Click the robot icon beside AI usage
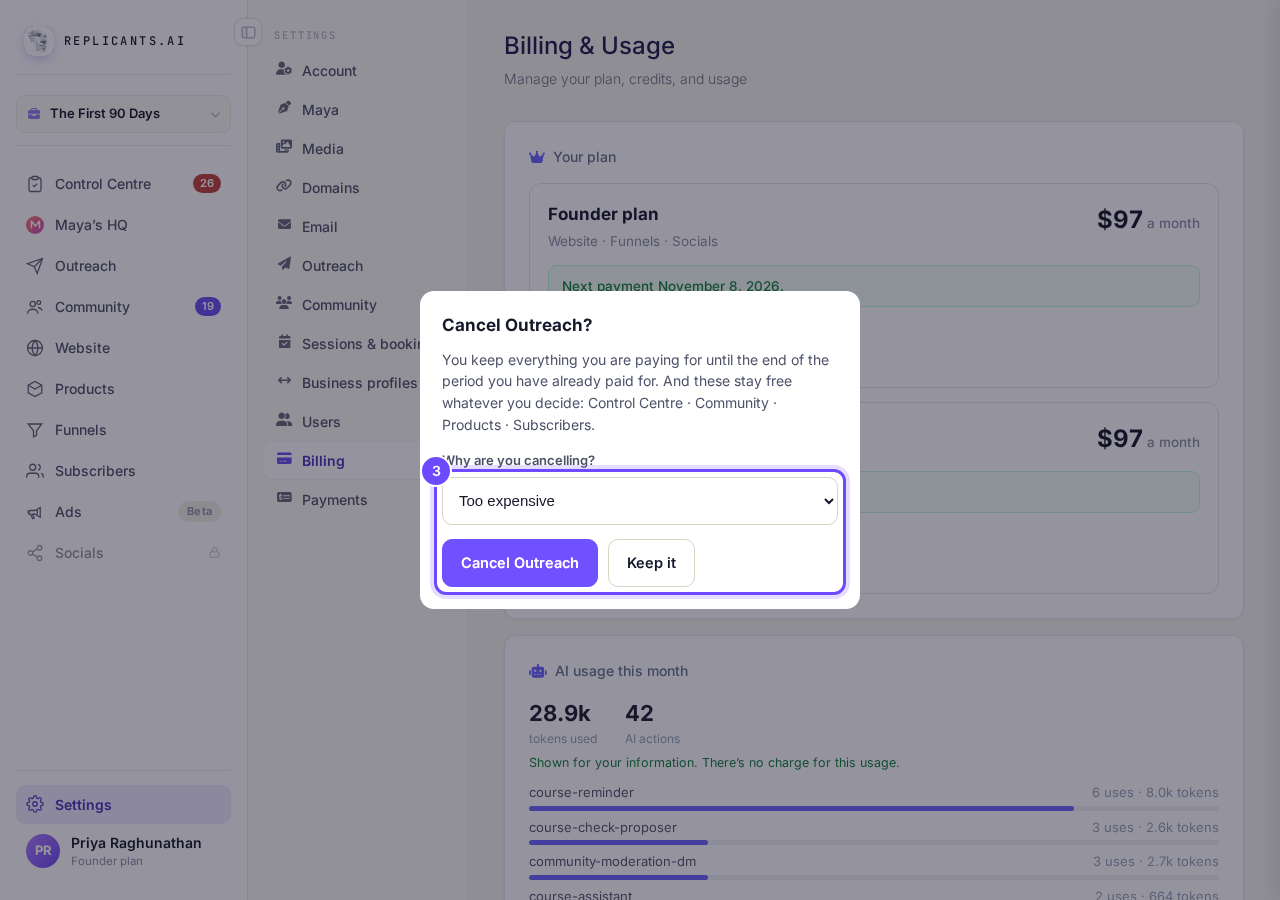Viewport: 1280px width, 900px height. click(x=538, y=671)
